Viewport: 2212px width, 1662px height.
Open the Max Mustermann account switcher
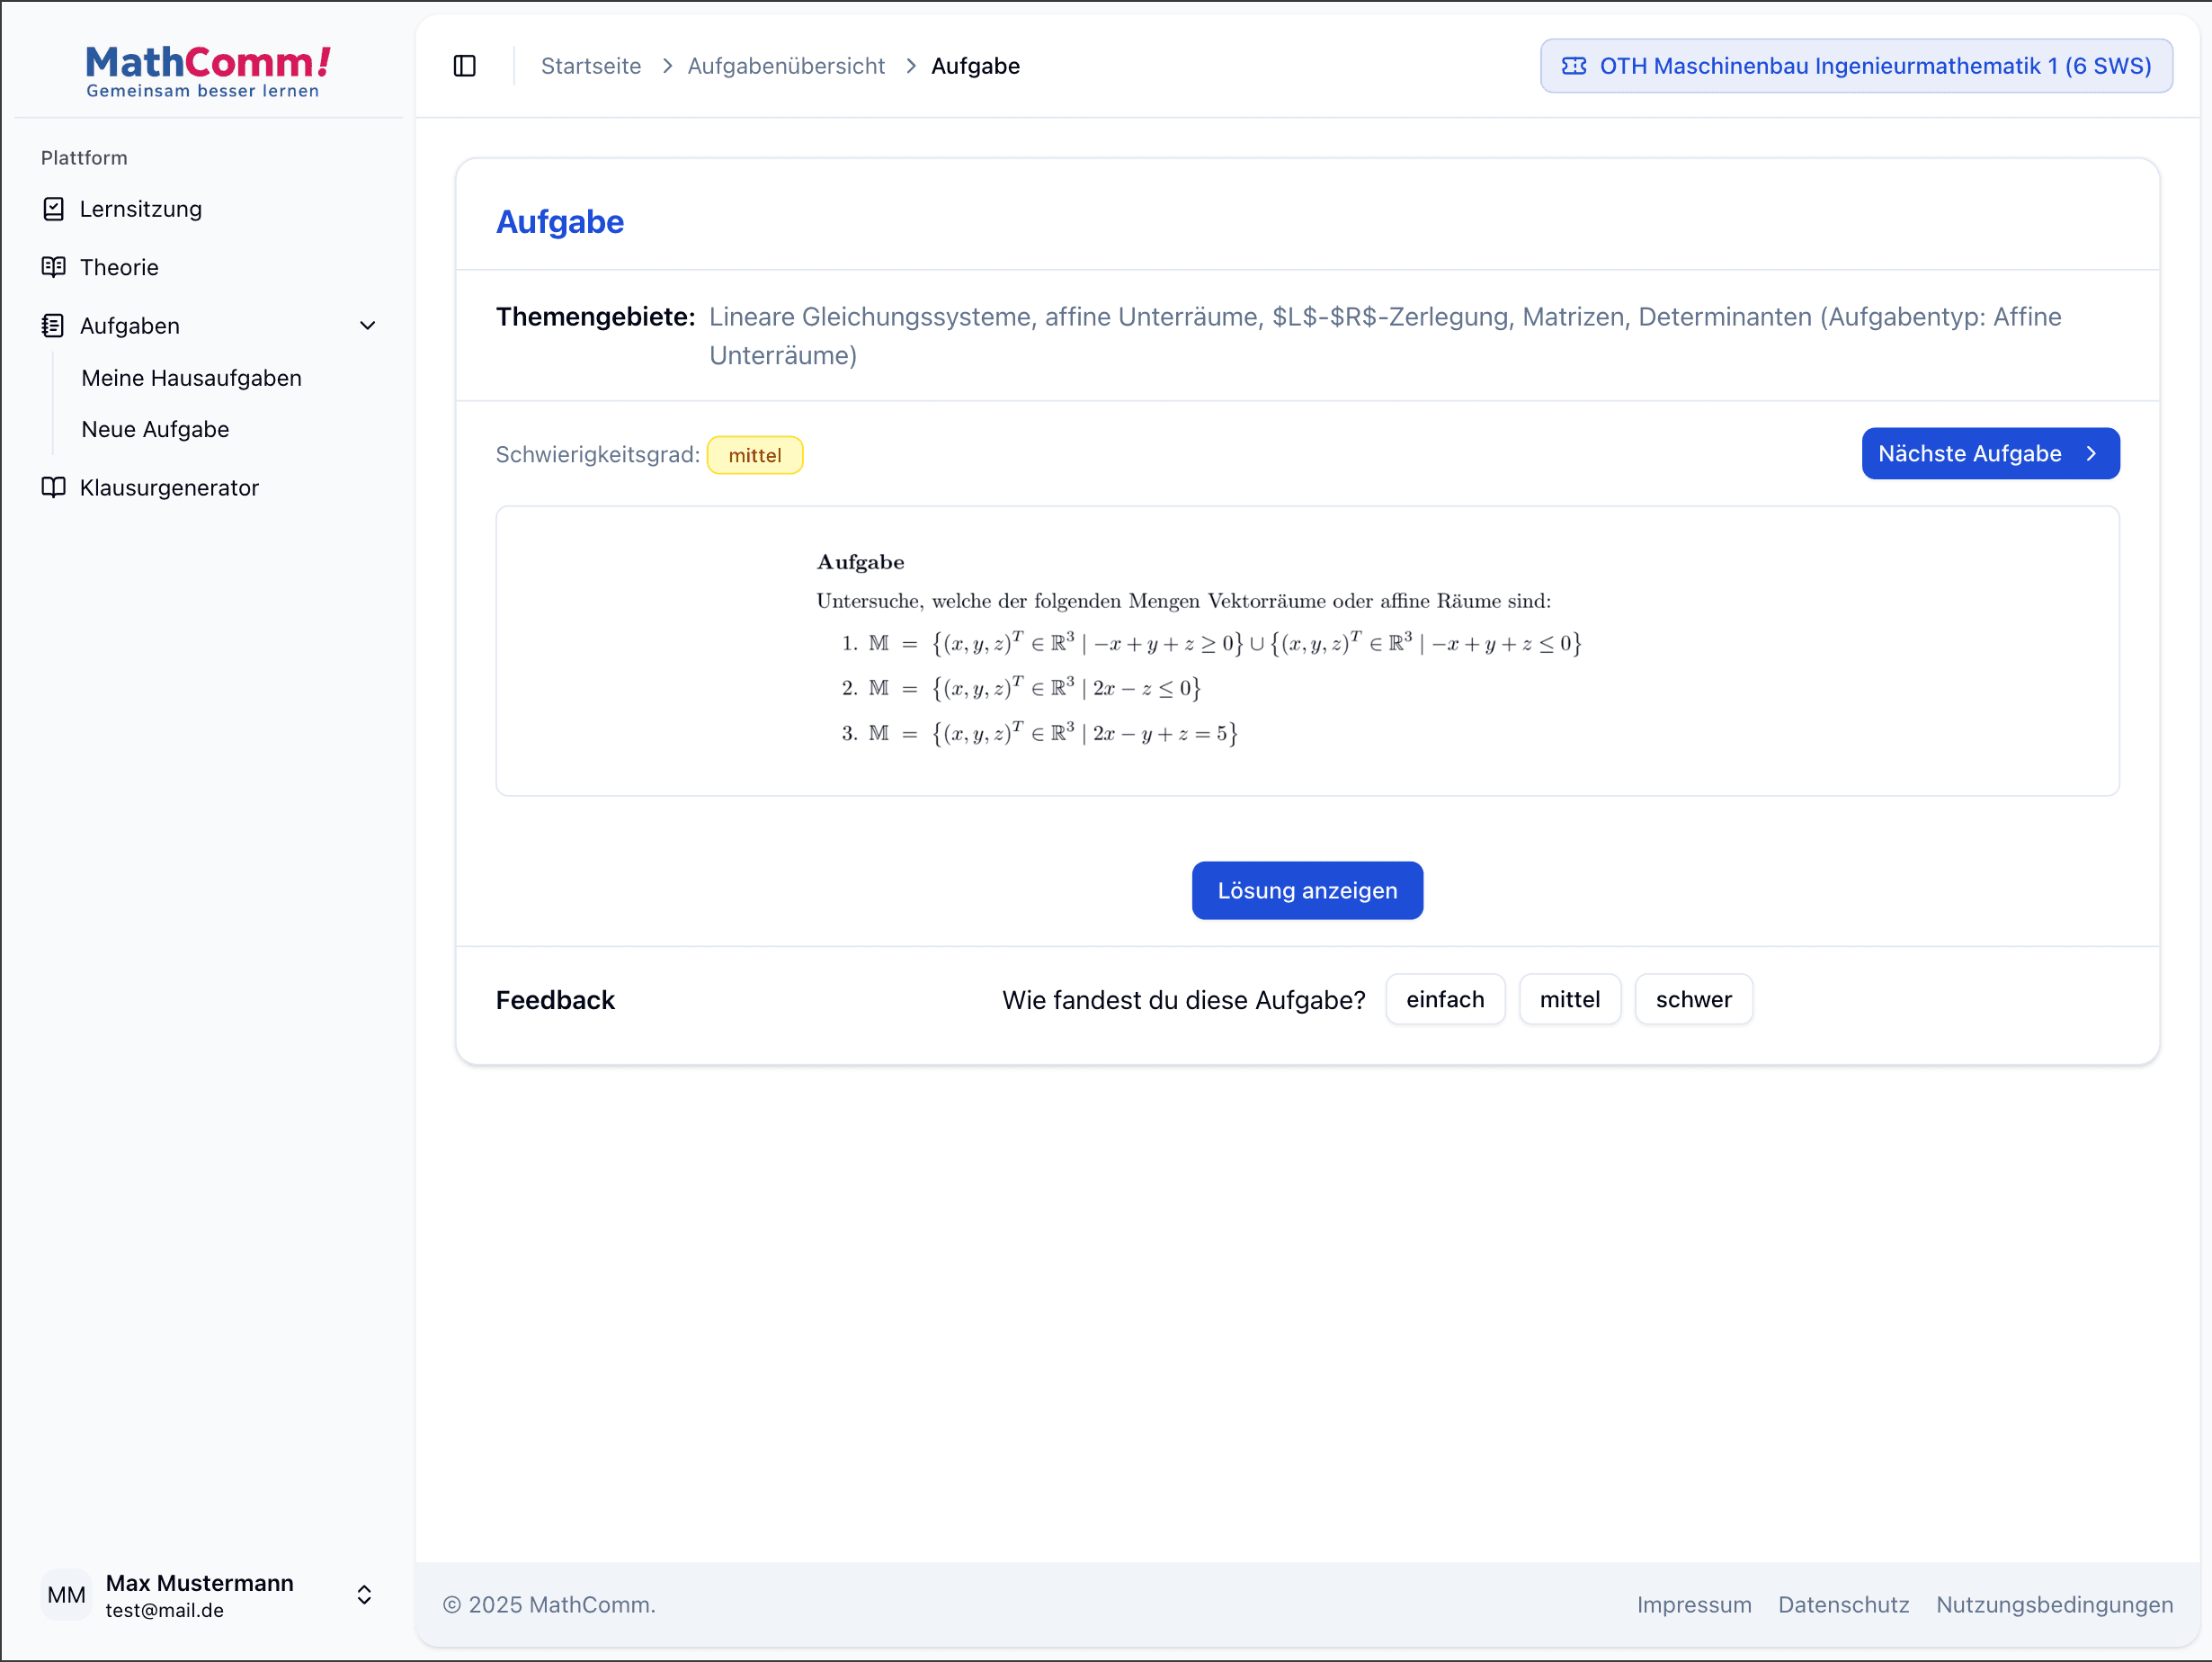(364, 1595)
